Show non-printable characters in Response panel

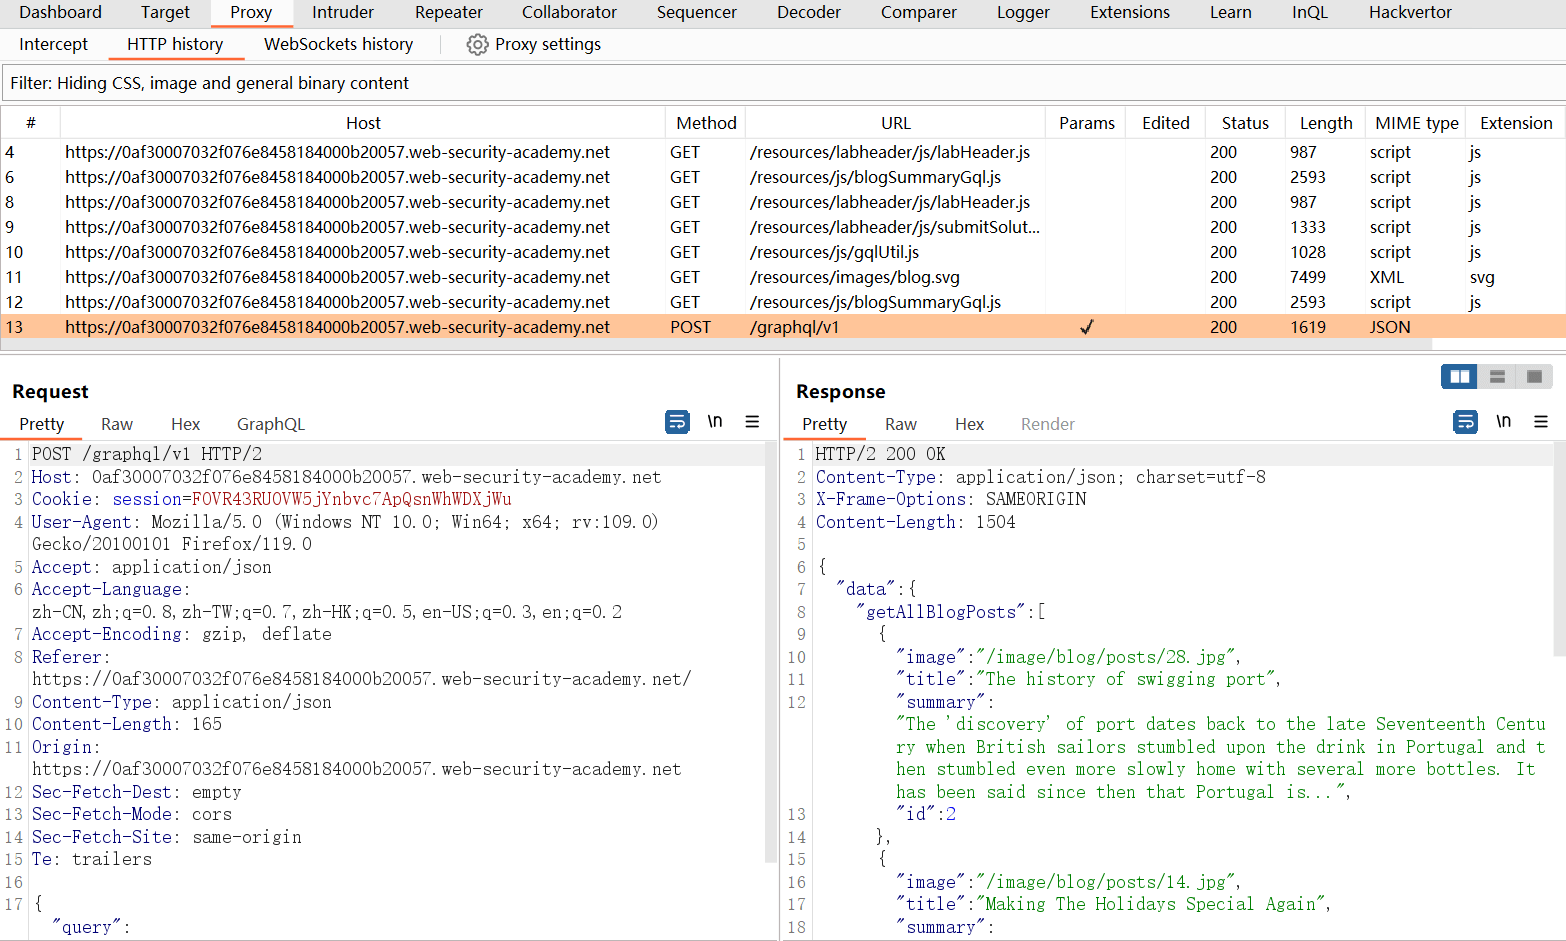click(x=1503, y=422)
